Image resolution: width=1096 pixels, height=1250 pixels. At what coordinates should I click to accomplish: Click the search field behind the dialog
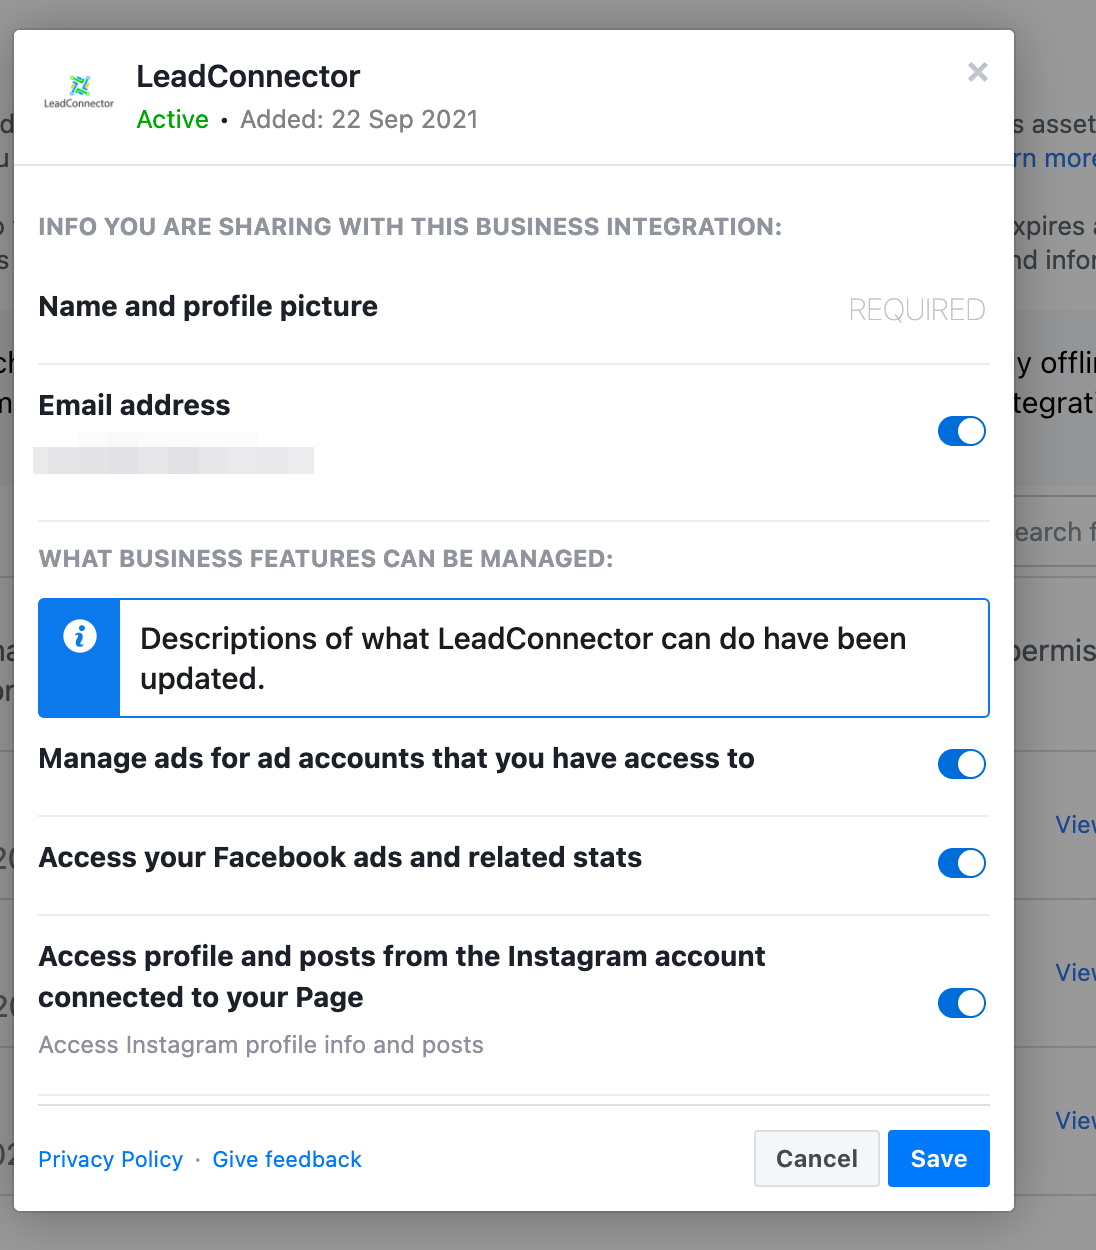[x=1055, y=531]
